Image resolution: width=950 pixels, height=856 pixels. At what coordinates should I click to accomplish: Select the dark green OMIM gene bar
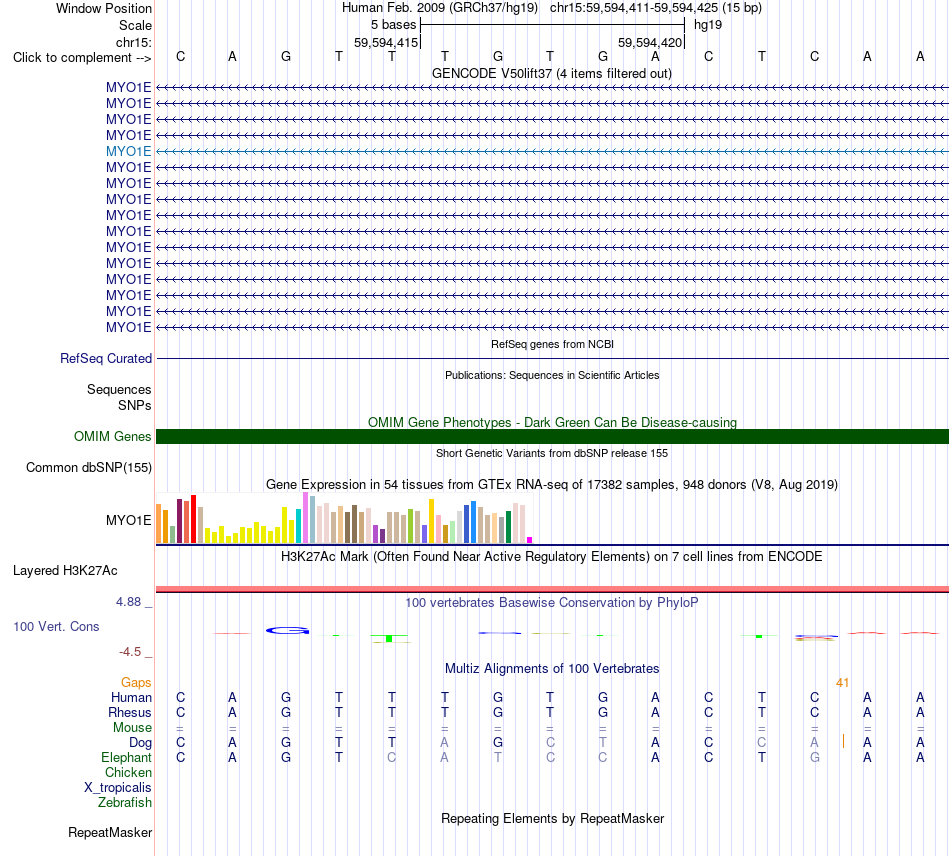click(x=552, y=436)
